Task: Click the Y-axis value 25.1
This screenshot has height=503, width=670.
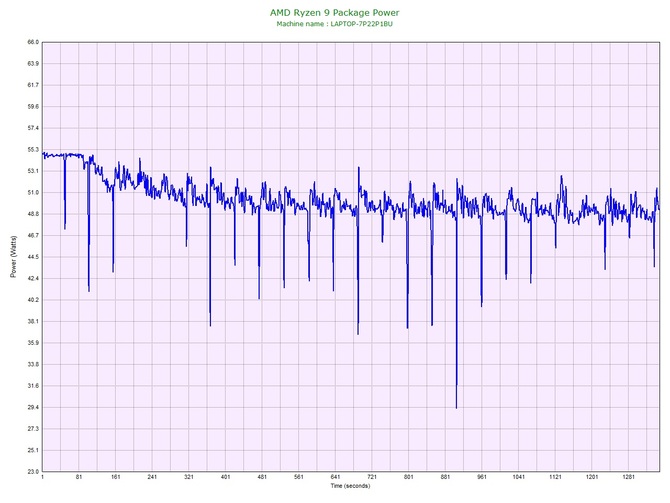Action: 33,450
